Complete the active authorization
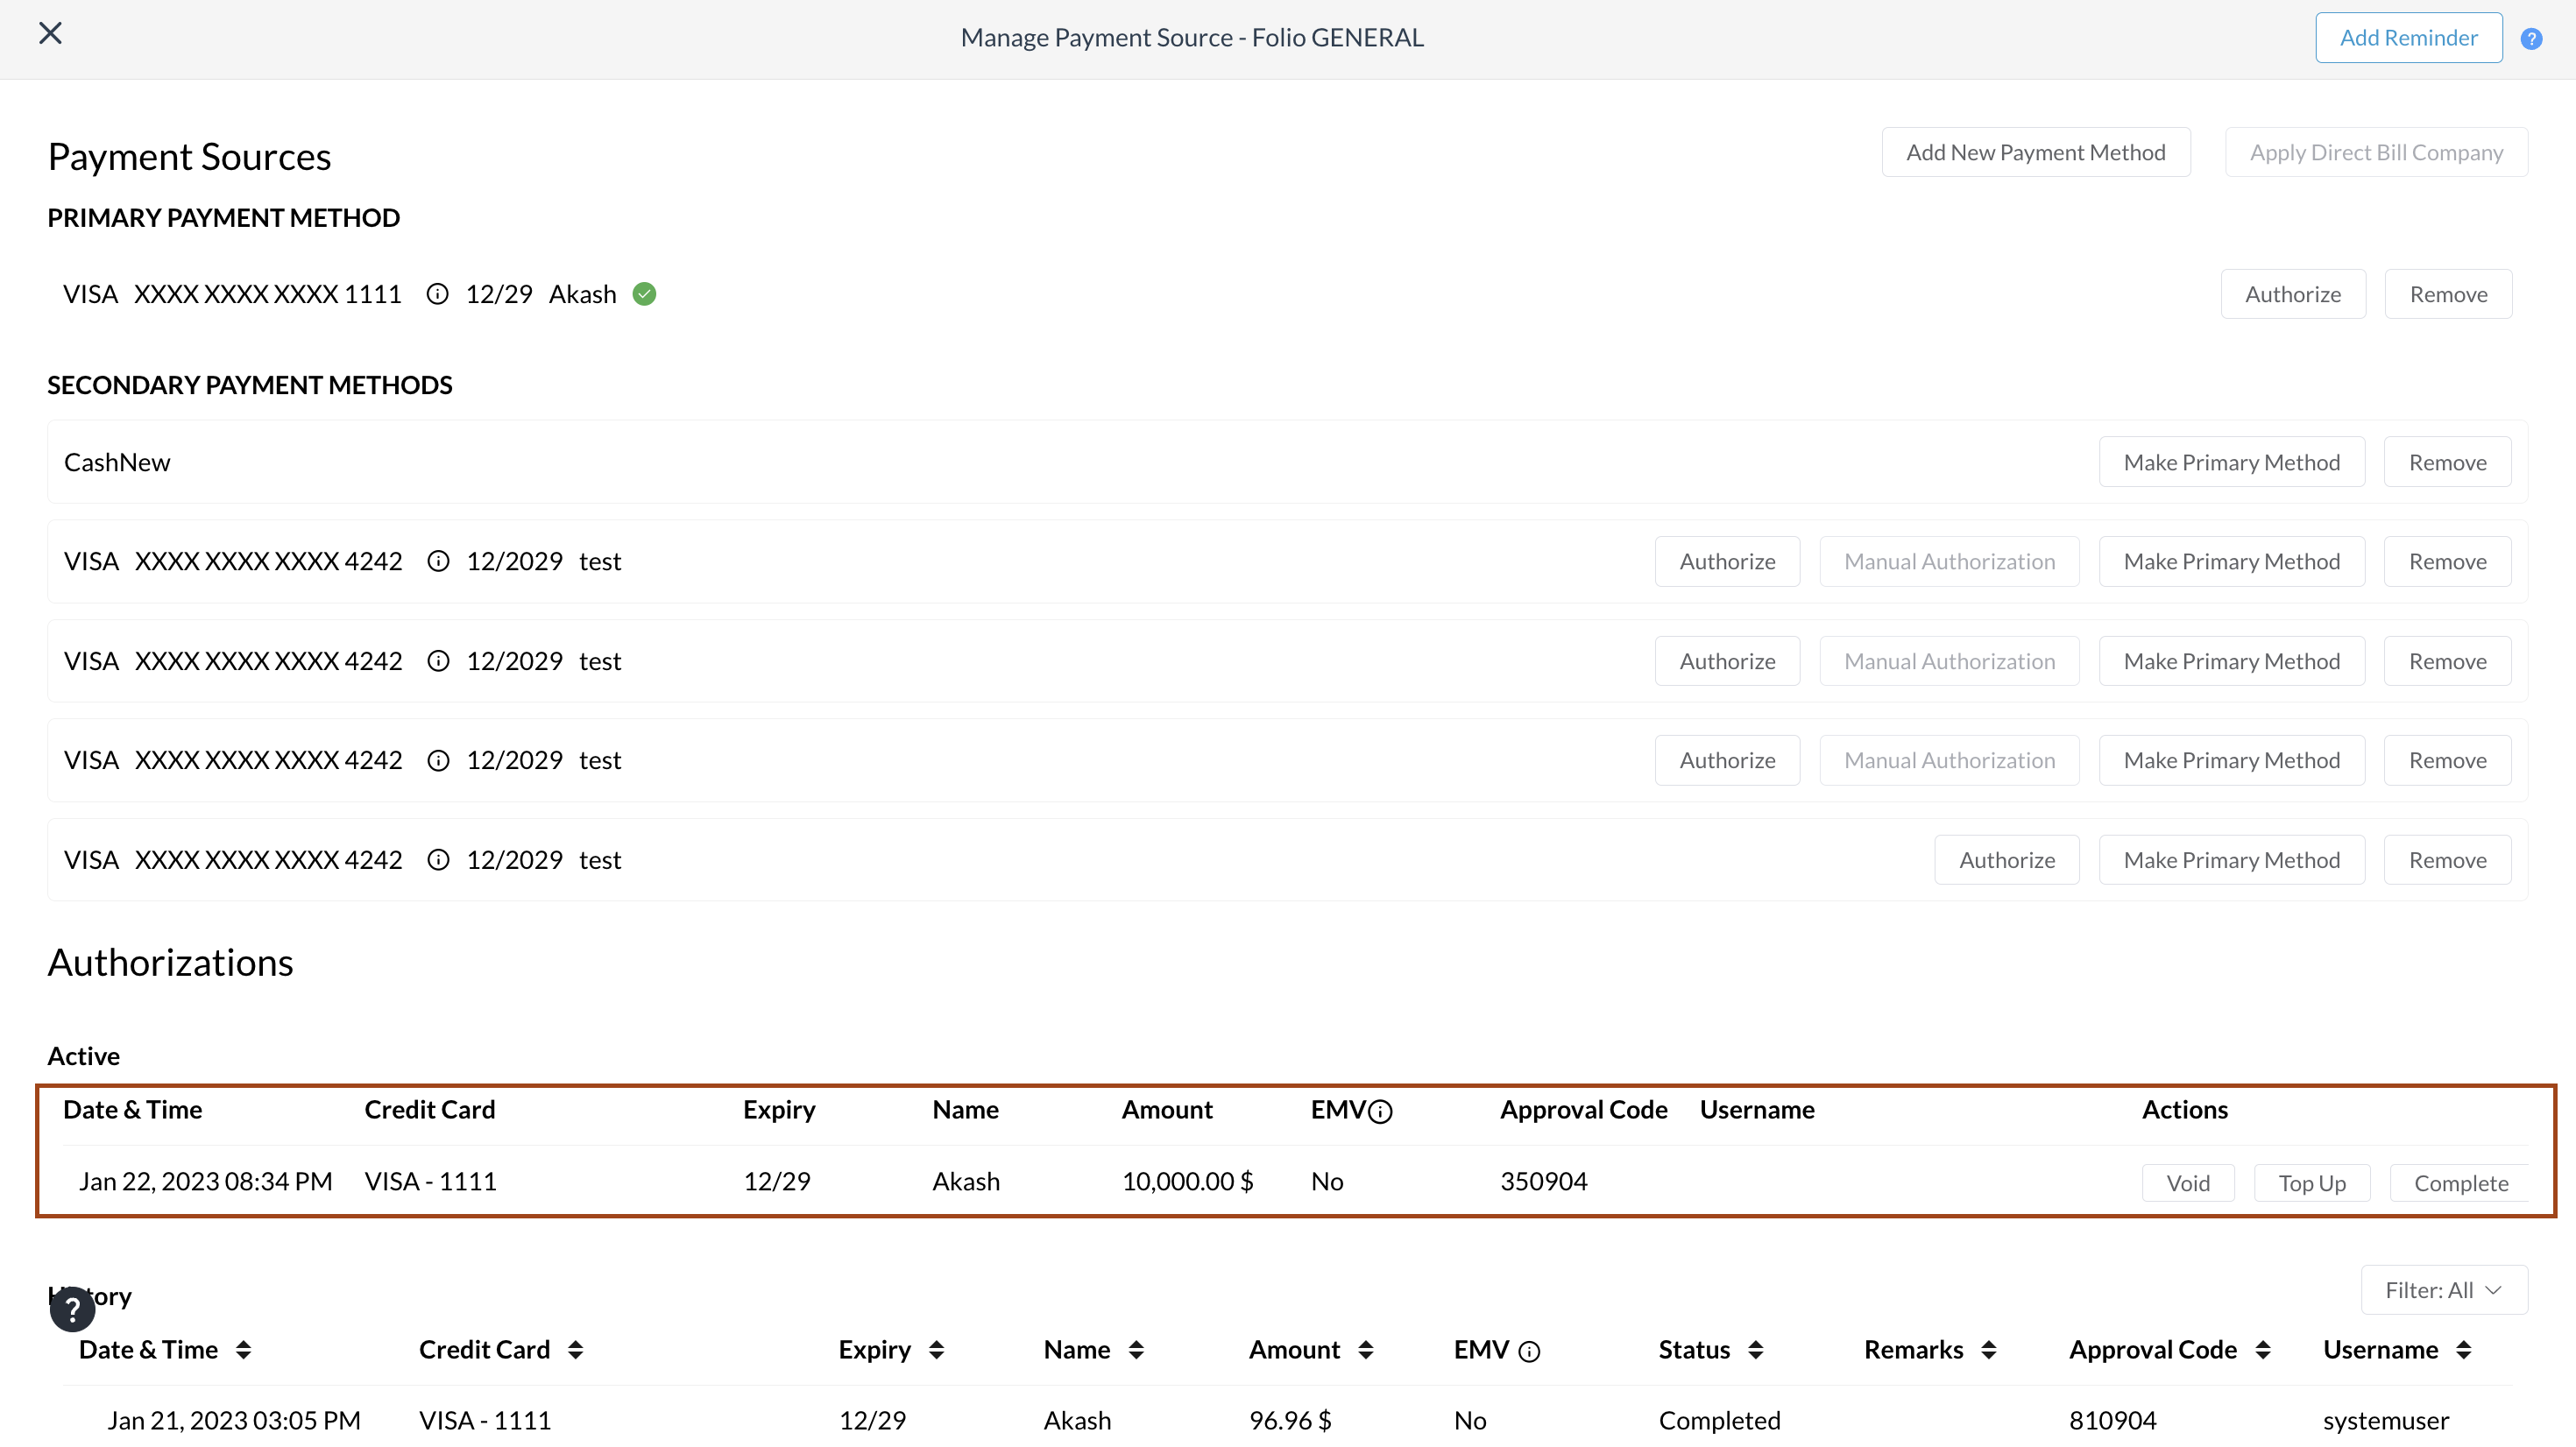 (2460, 1183)
